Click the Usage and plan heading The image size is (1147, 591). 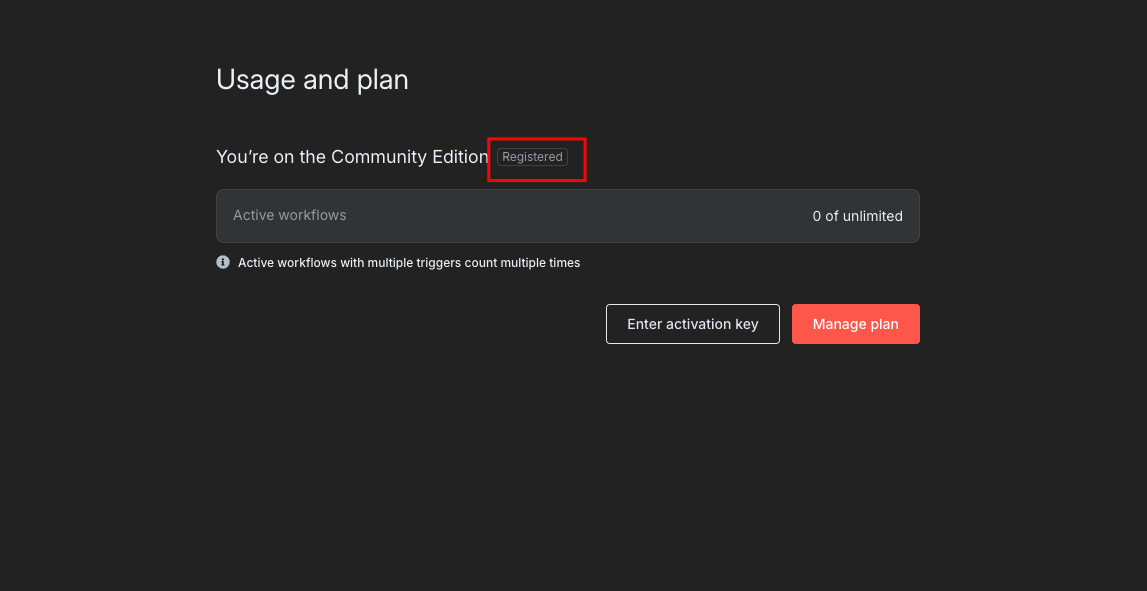coord(312,80)
